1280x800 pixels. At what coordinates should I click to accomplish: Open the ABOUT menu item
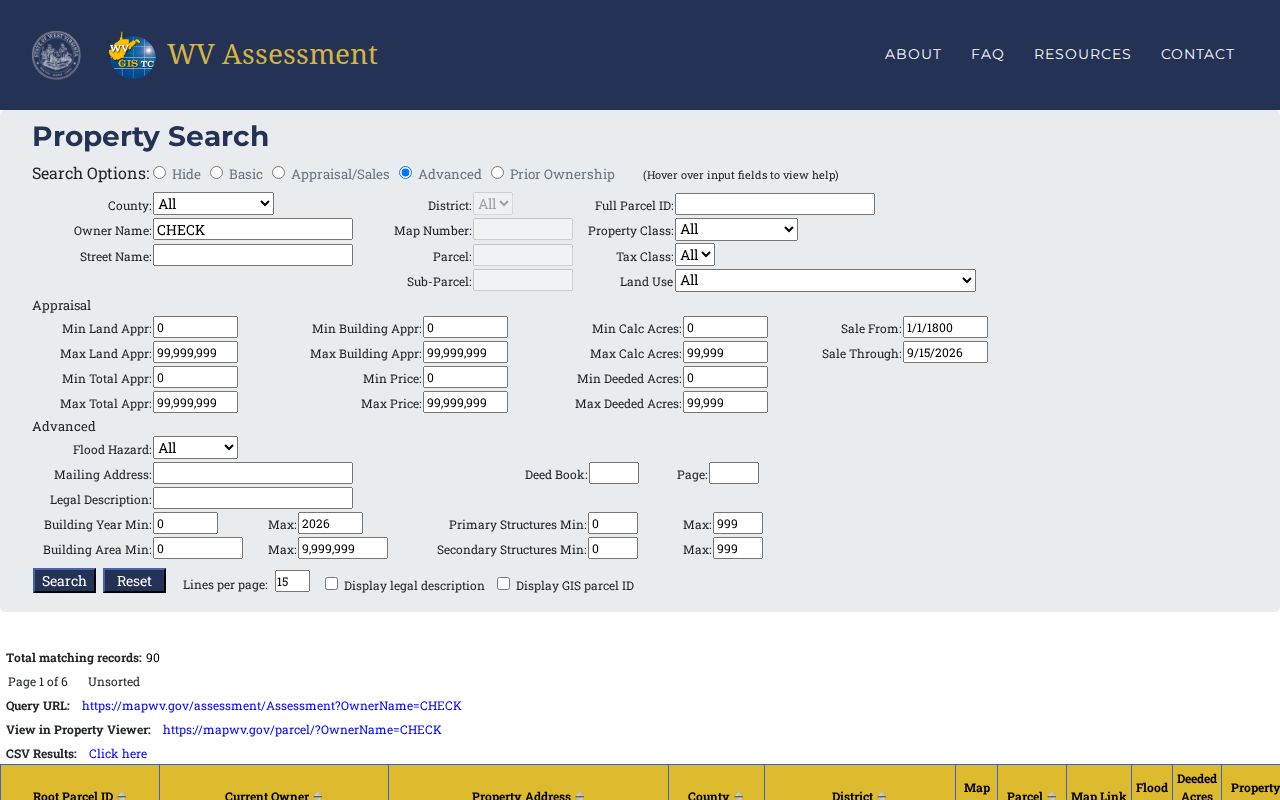click(913, 54)
